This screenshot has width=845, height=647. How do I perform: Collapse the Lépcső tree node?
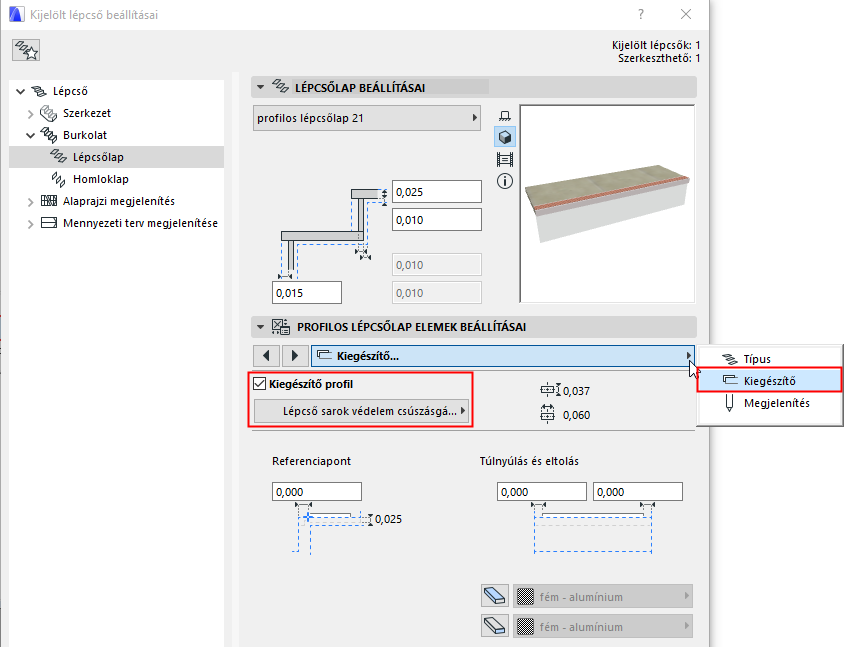coord(20,92)
